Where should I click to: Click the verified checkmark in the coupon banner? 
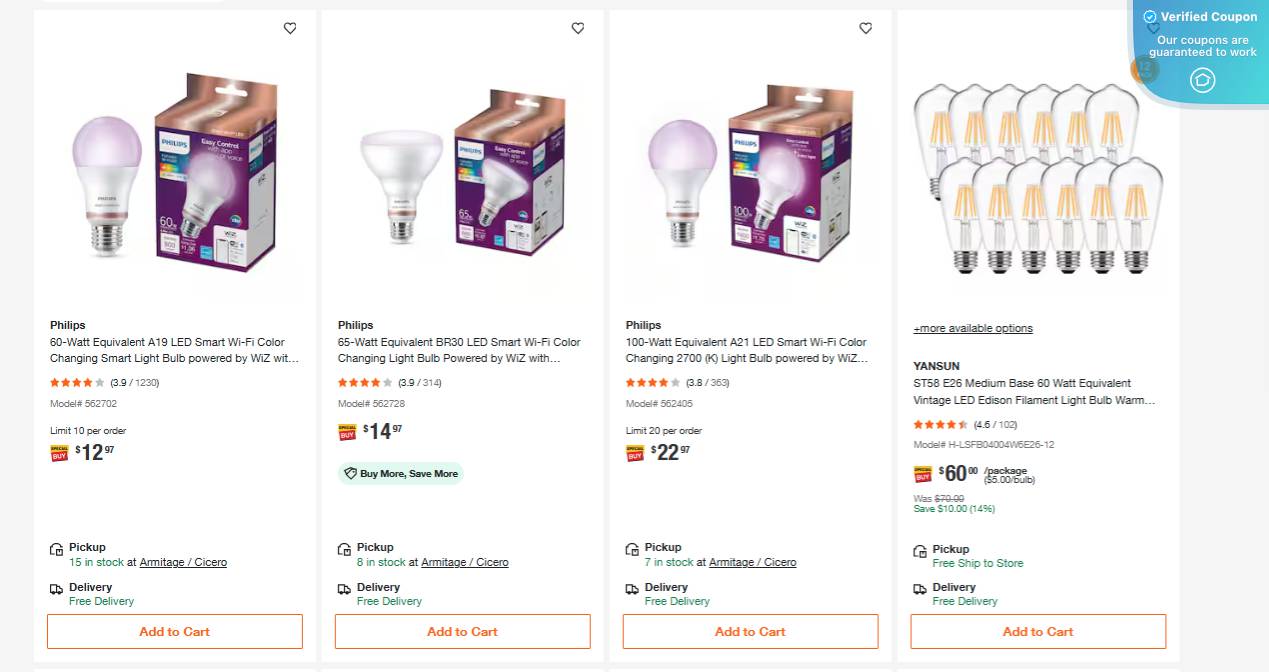coord(1149,16)
